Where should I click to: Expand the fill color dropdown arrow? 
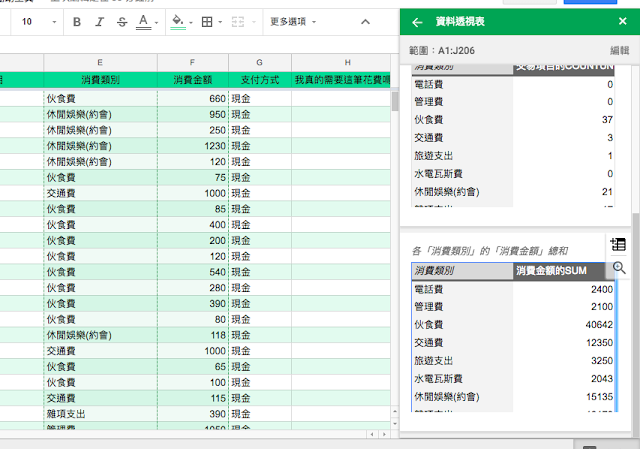[191, 22]
